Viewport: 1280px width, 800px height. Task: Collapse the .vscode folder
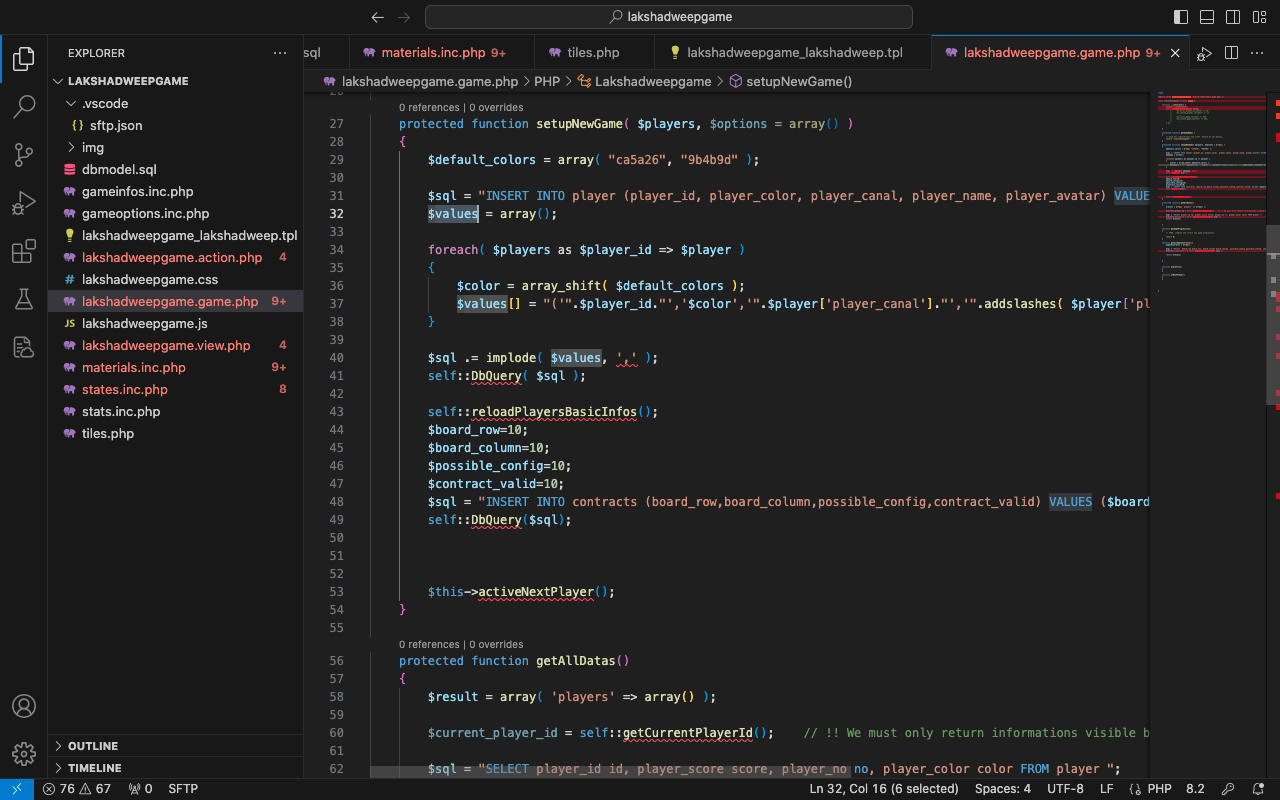coord(175,103)
